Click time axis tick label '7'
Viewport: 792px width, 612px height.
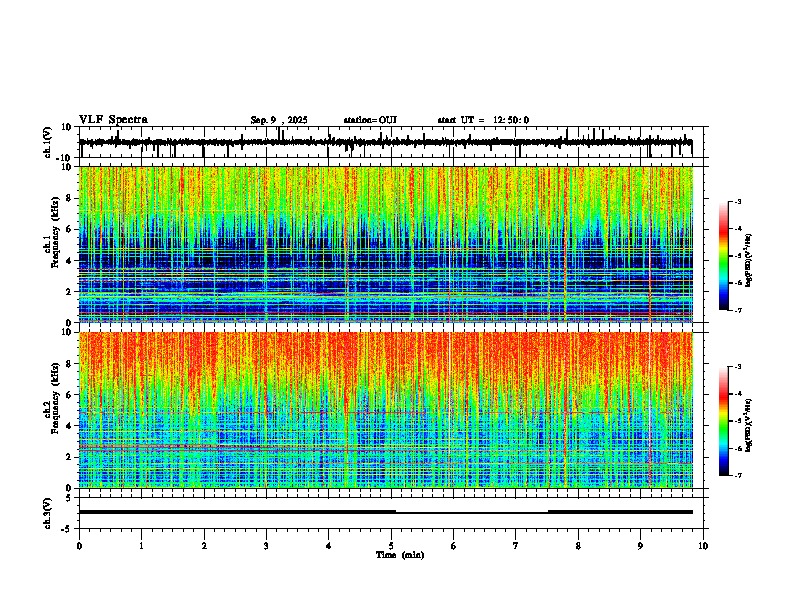(x=516, y=546)
